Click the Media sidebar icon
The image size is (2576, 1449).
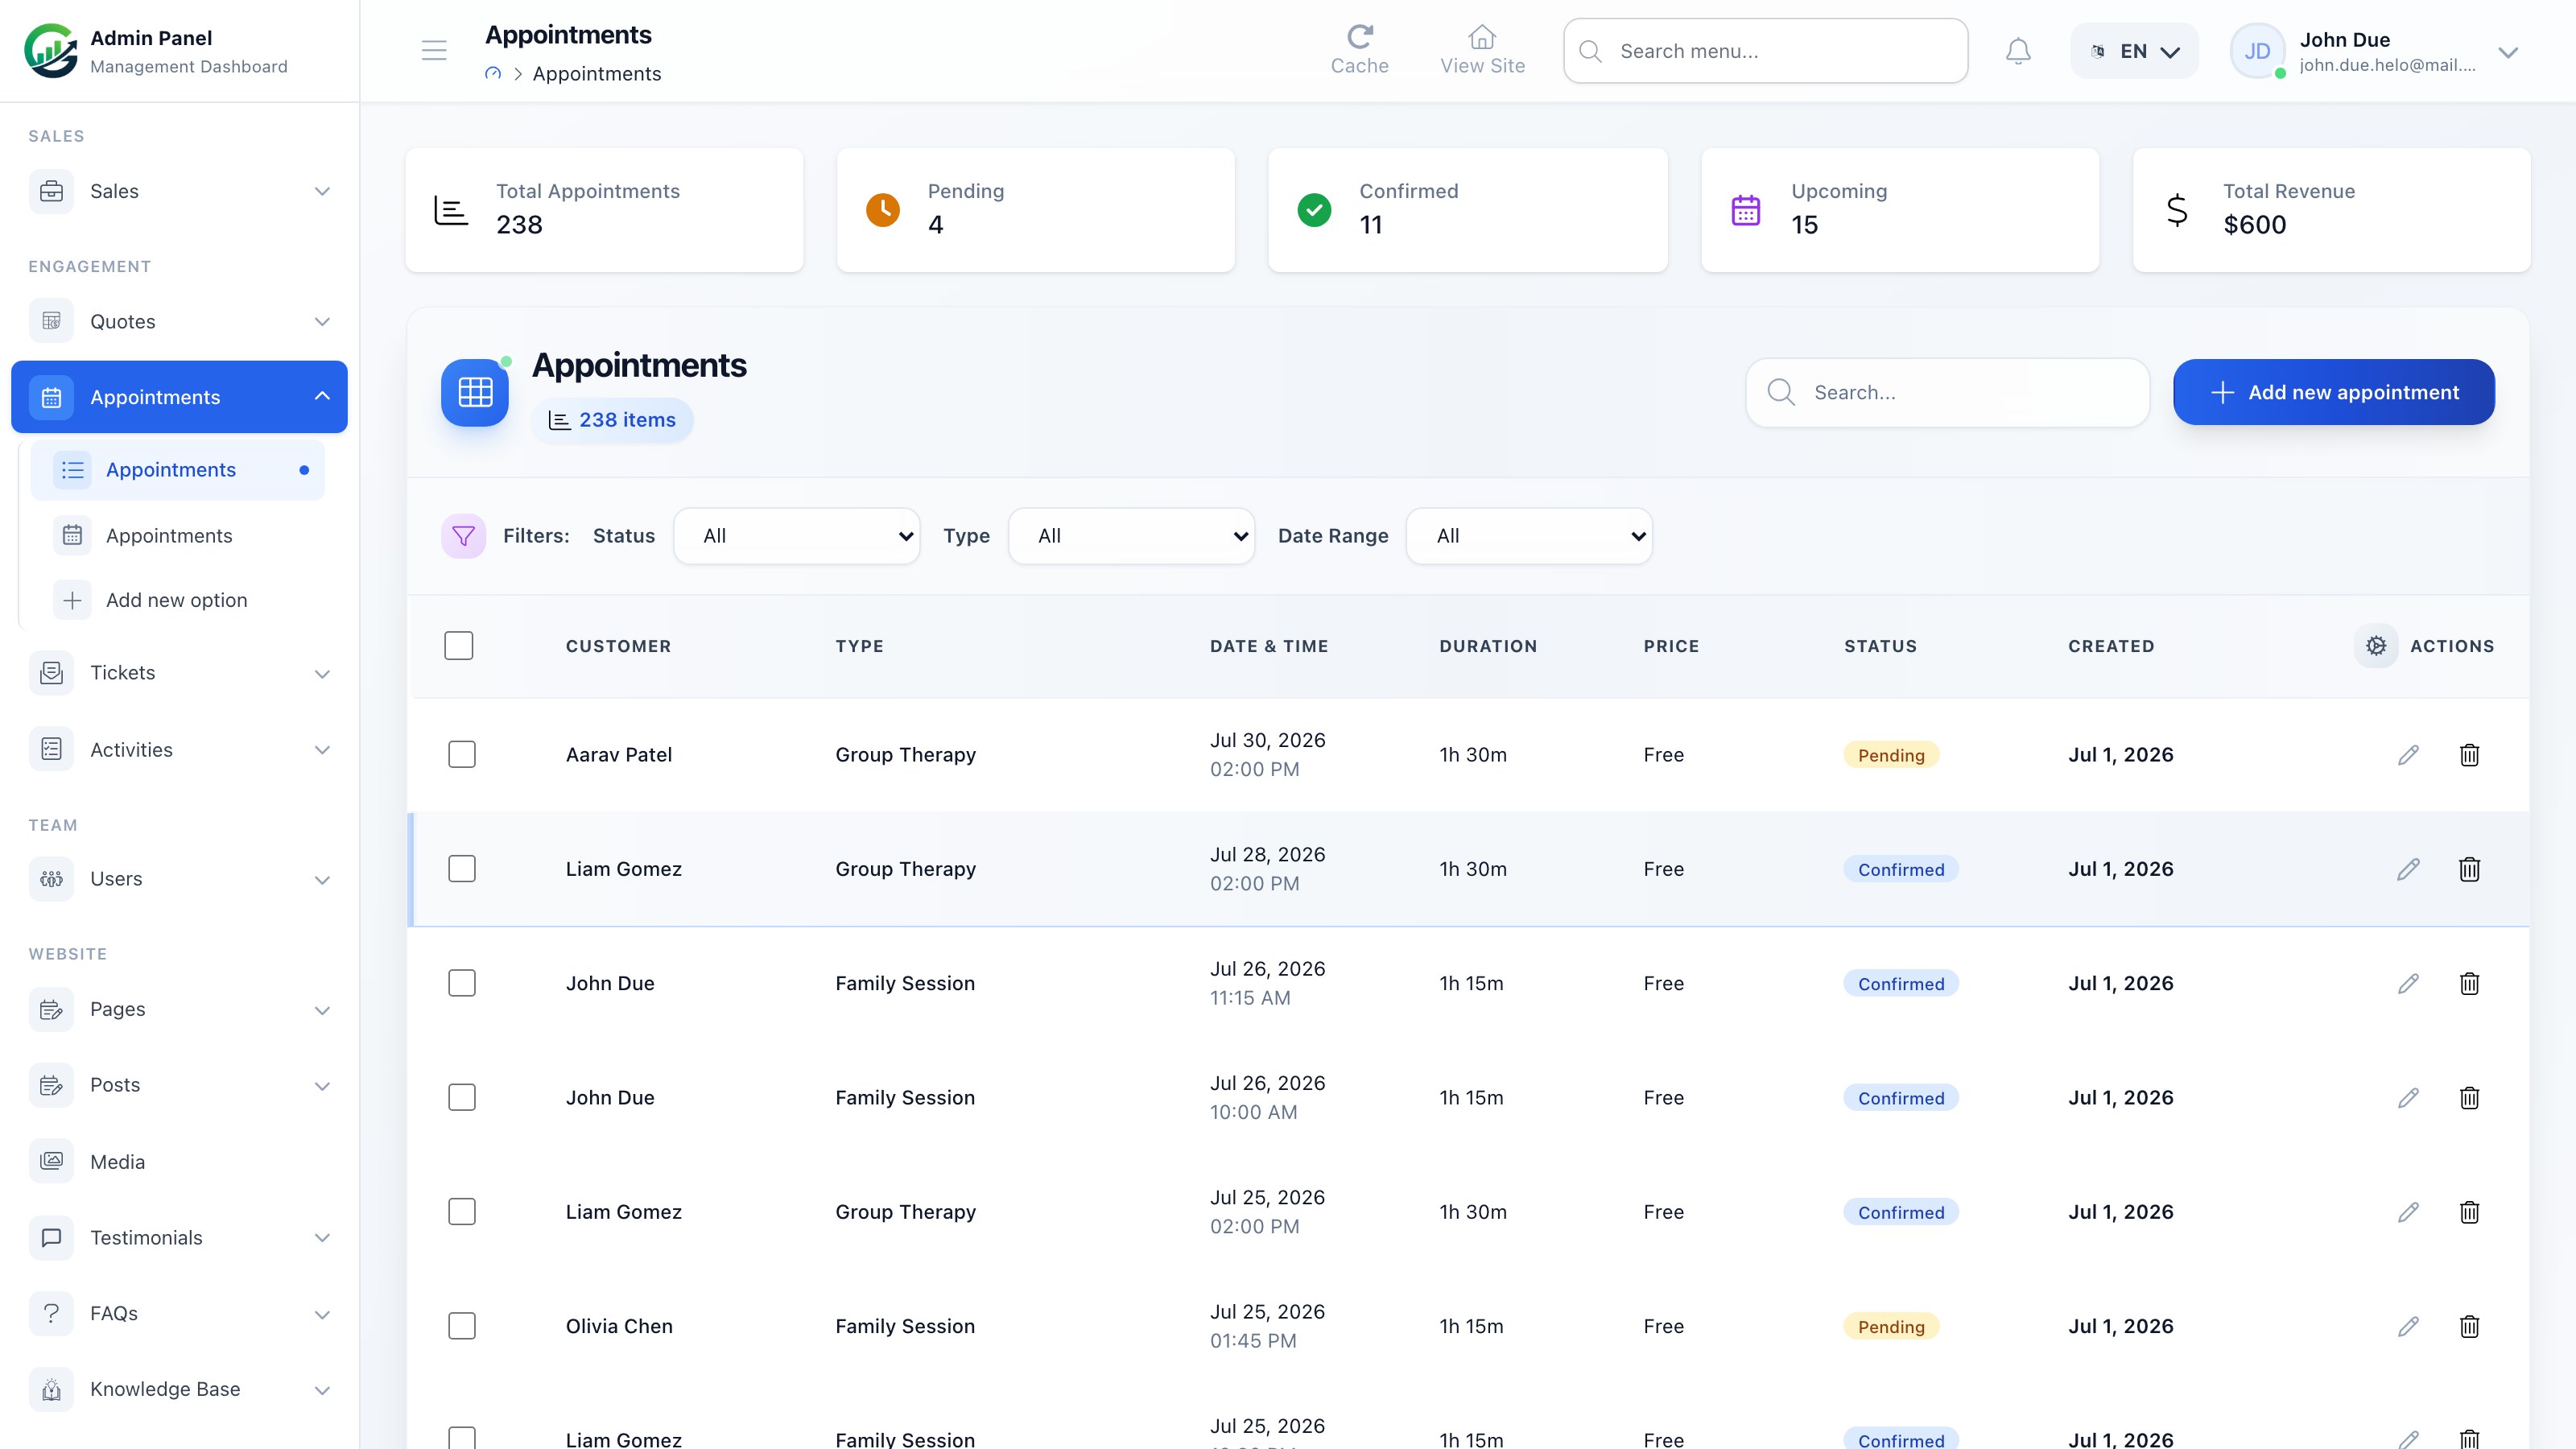tap(51, 1161)
